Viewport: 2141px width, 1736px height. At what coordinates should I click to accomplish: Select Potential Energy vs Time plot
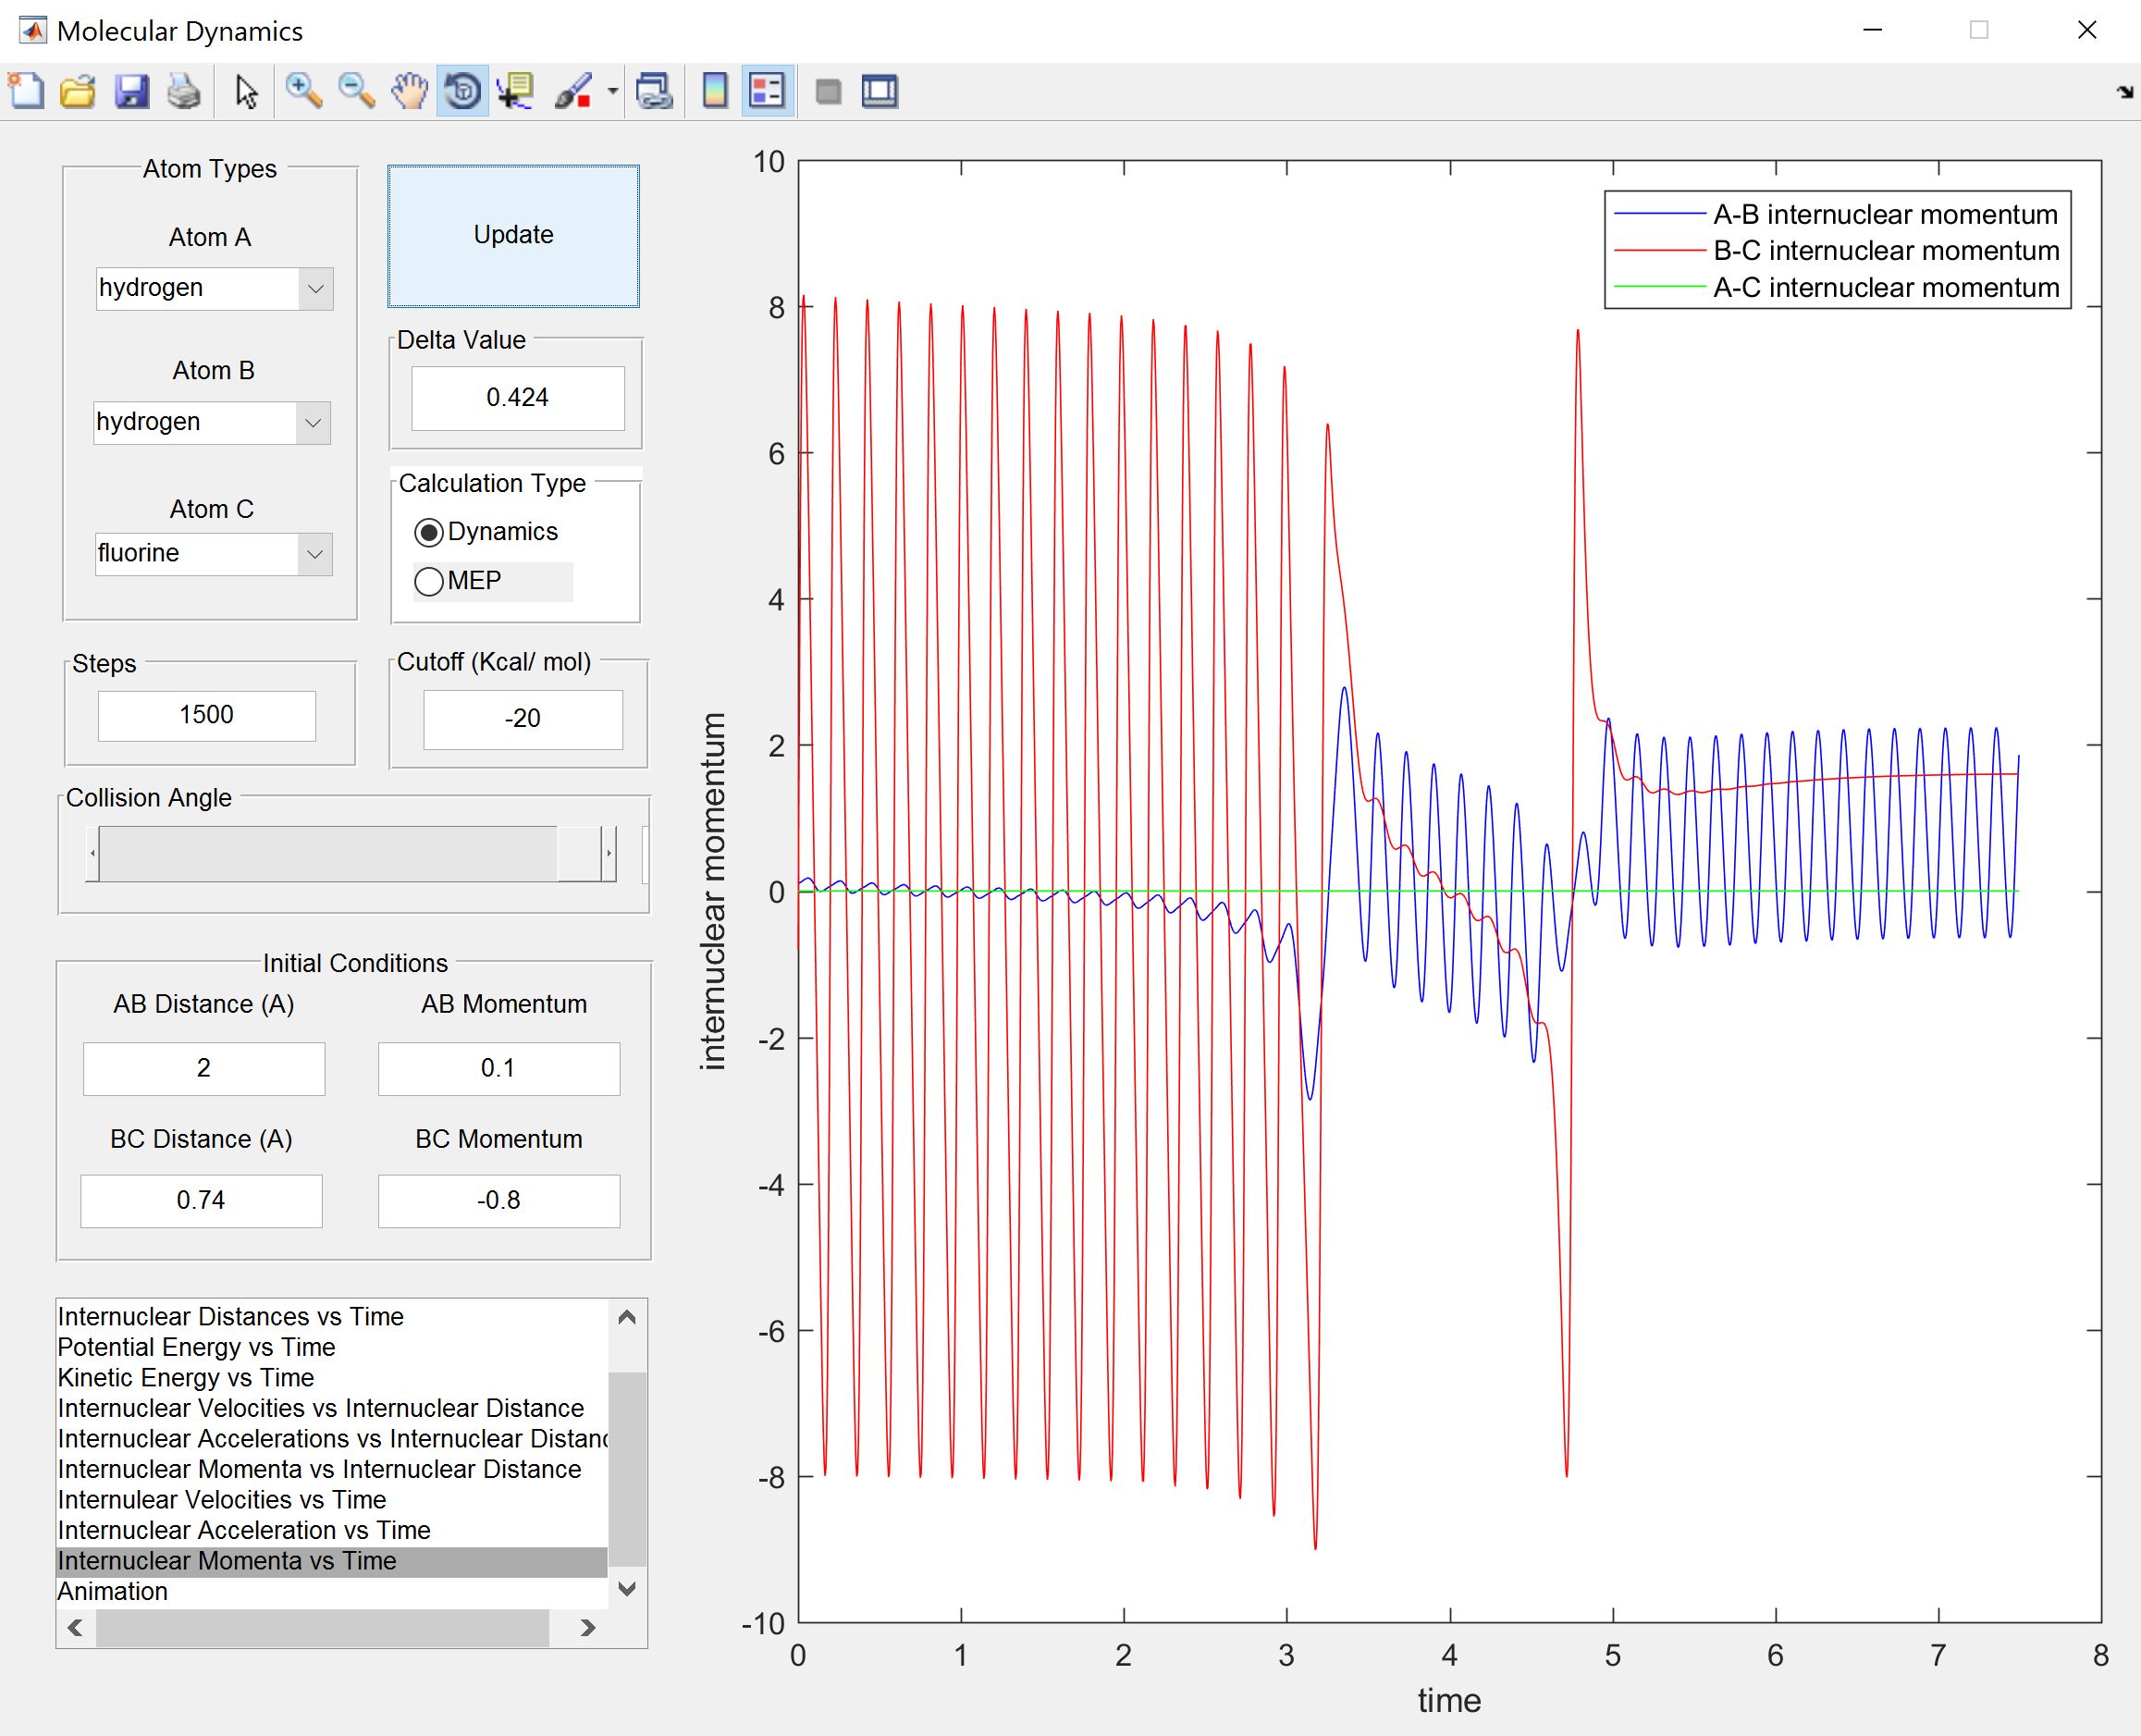pos(196,1347)
